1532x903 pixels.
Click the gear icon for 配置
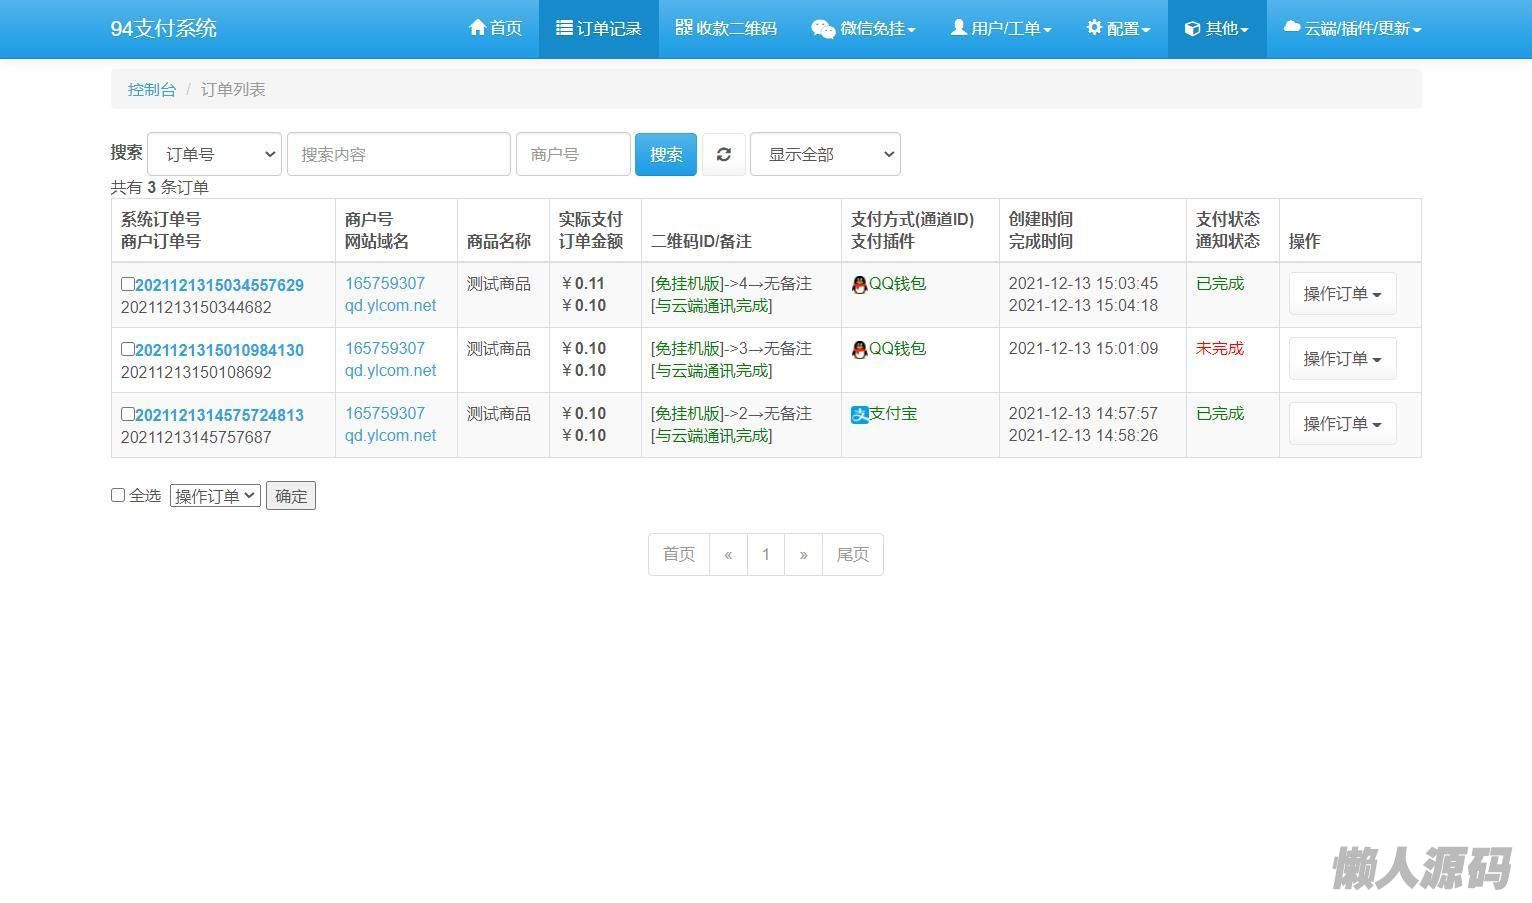[1094, 28]
